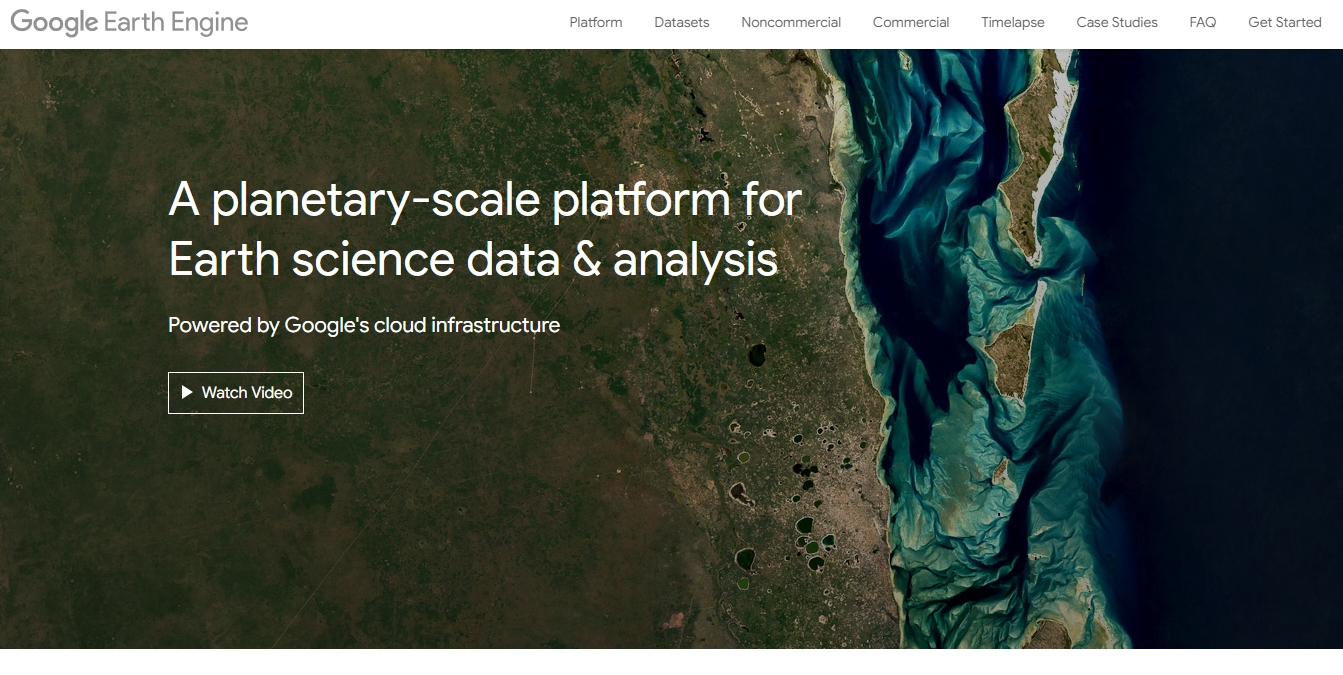Click the word "Google" in the logo
This screenshot has height=675, width=1343.
(x=55, y=23)
